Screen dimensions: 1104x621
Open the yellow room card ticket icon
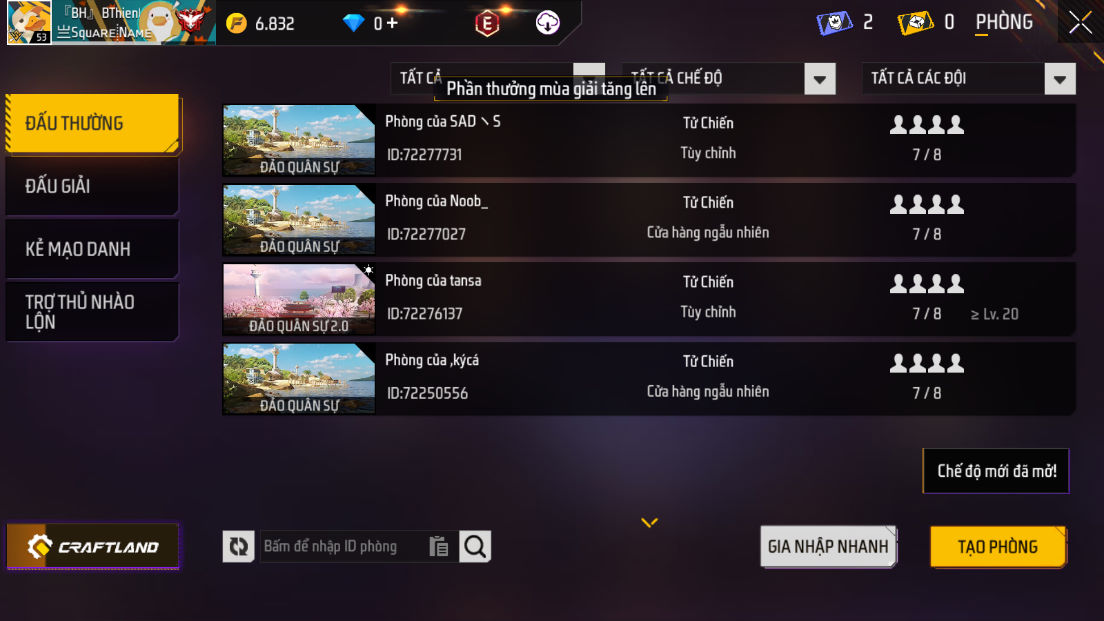coord(915,23)
